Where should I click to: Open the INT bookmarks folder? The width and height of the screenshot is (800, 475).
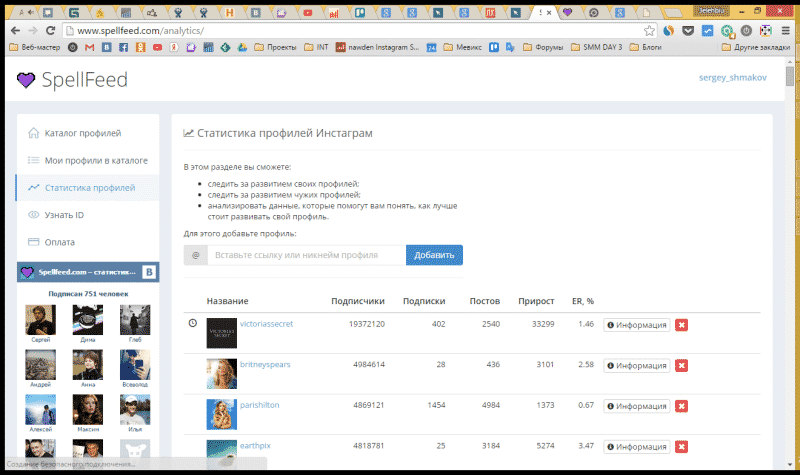tap(316, 47)
